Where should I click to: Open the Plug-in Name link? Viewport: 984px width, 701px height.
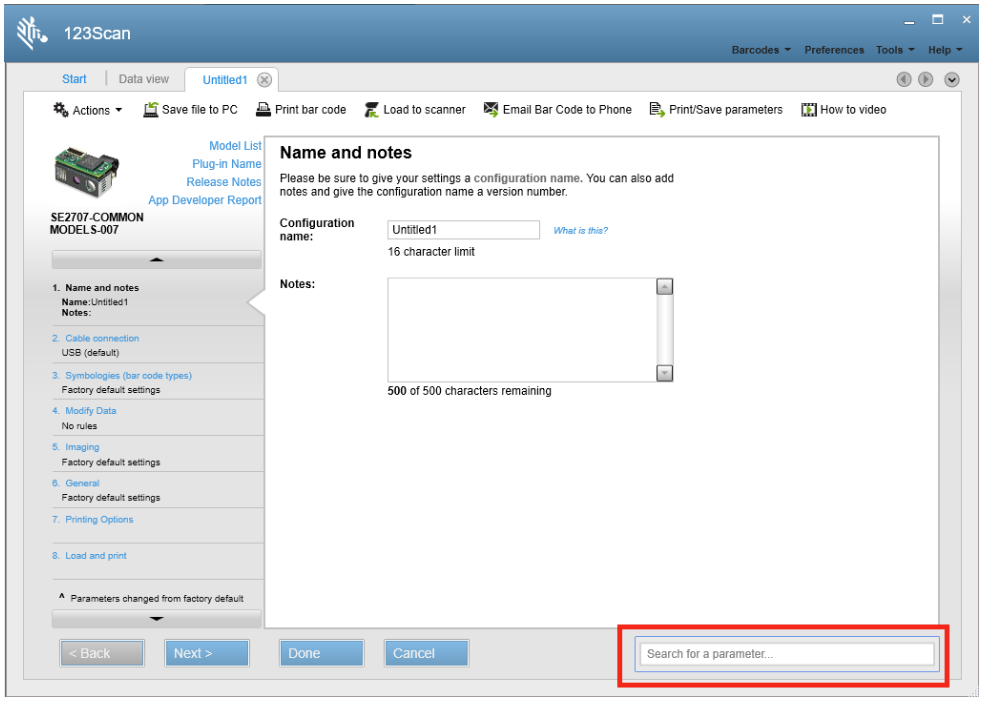(x=227, y=164)
